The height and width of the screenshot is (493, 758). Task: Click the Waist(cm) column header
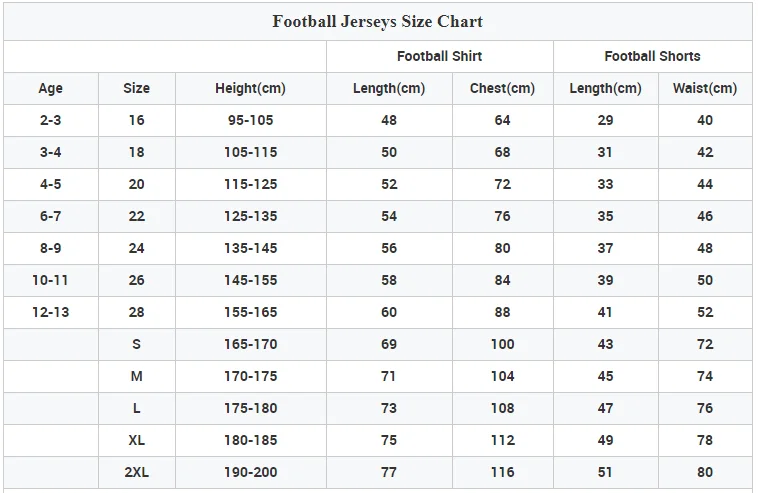[705, 88]
